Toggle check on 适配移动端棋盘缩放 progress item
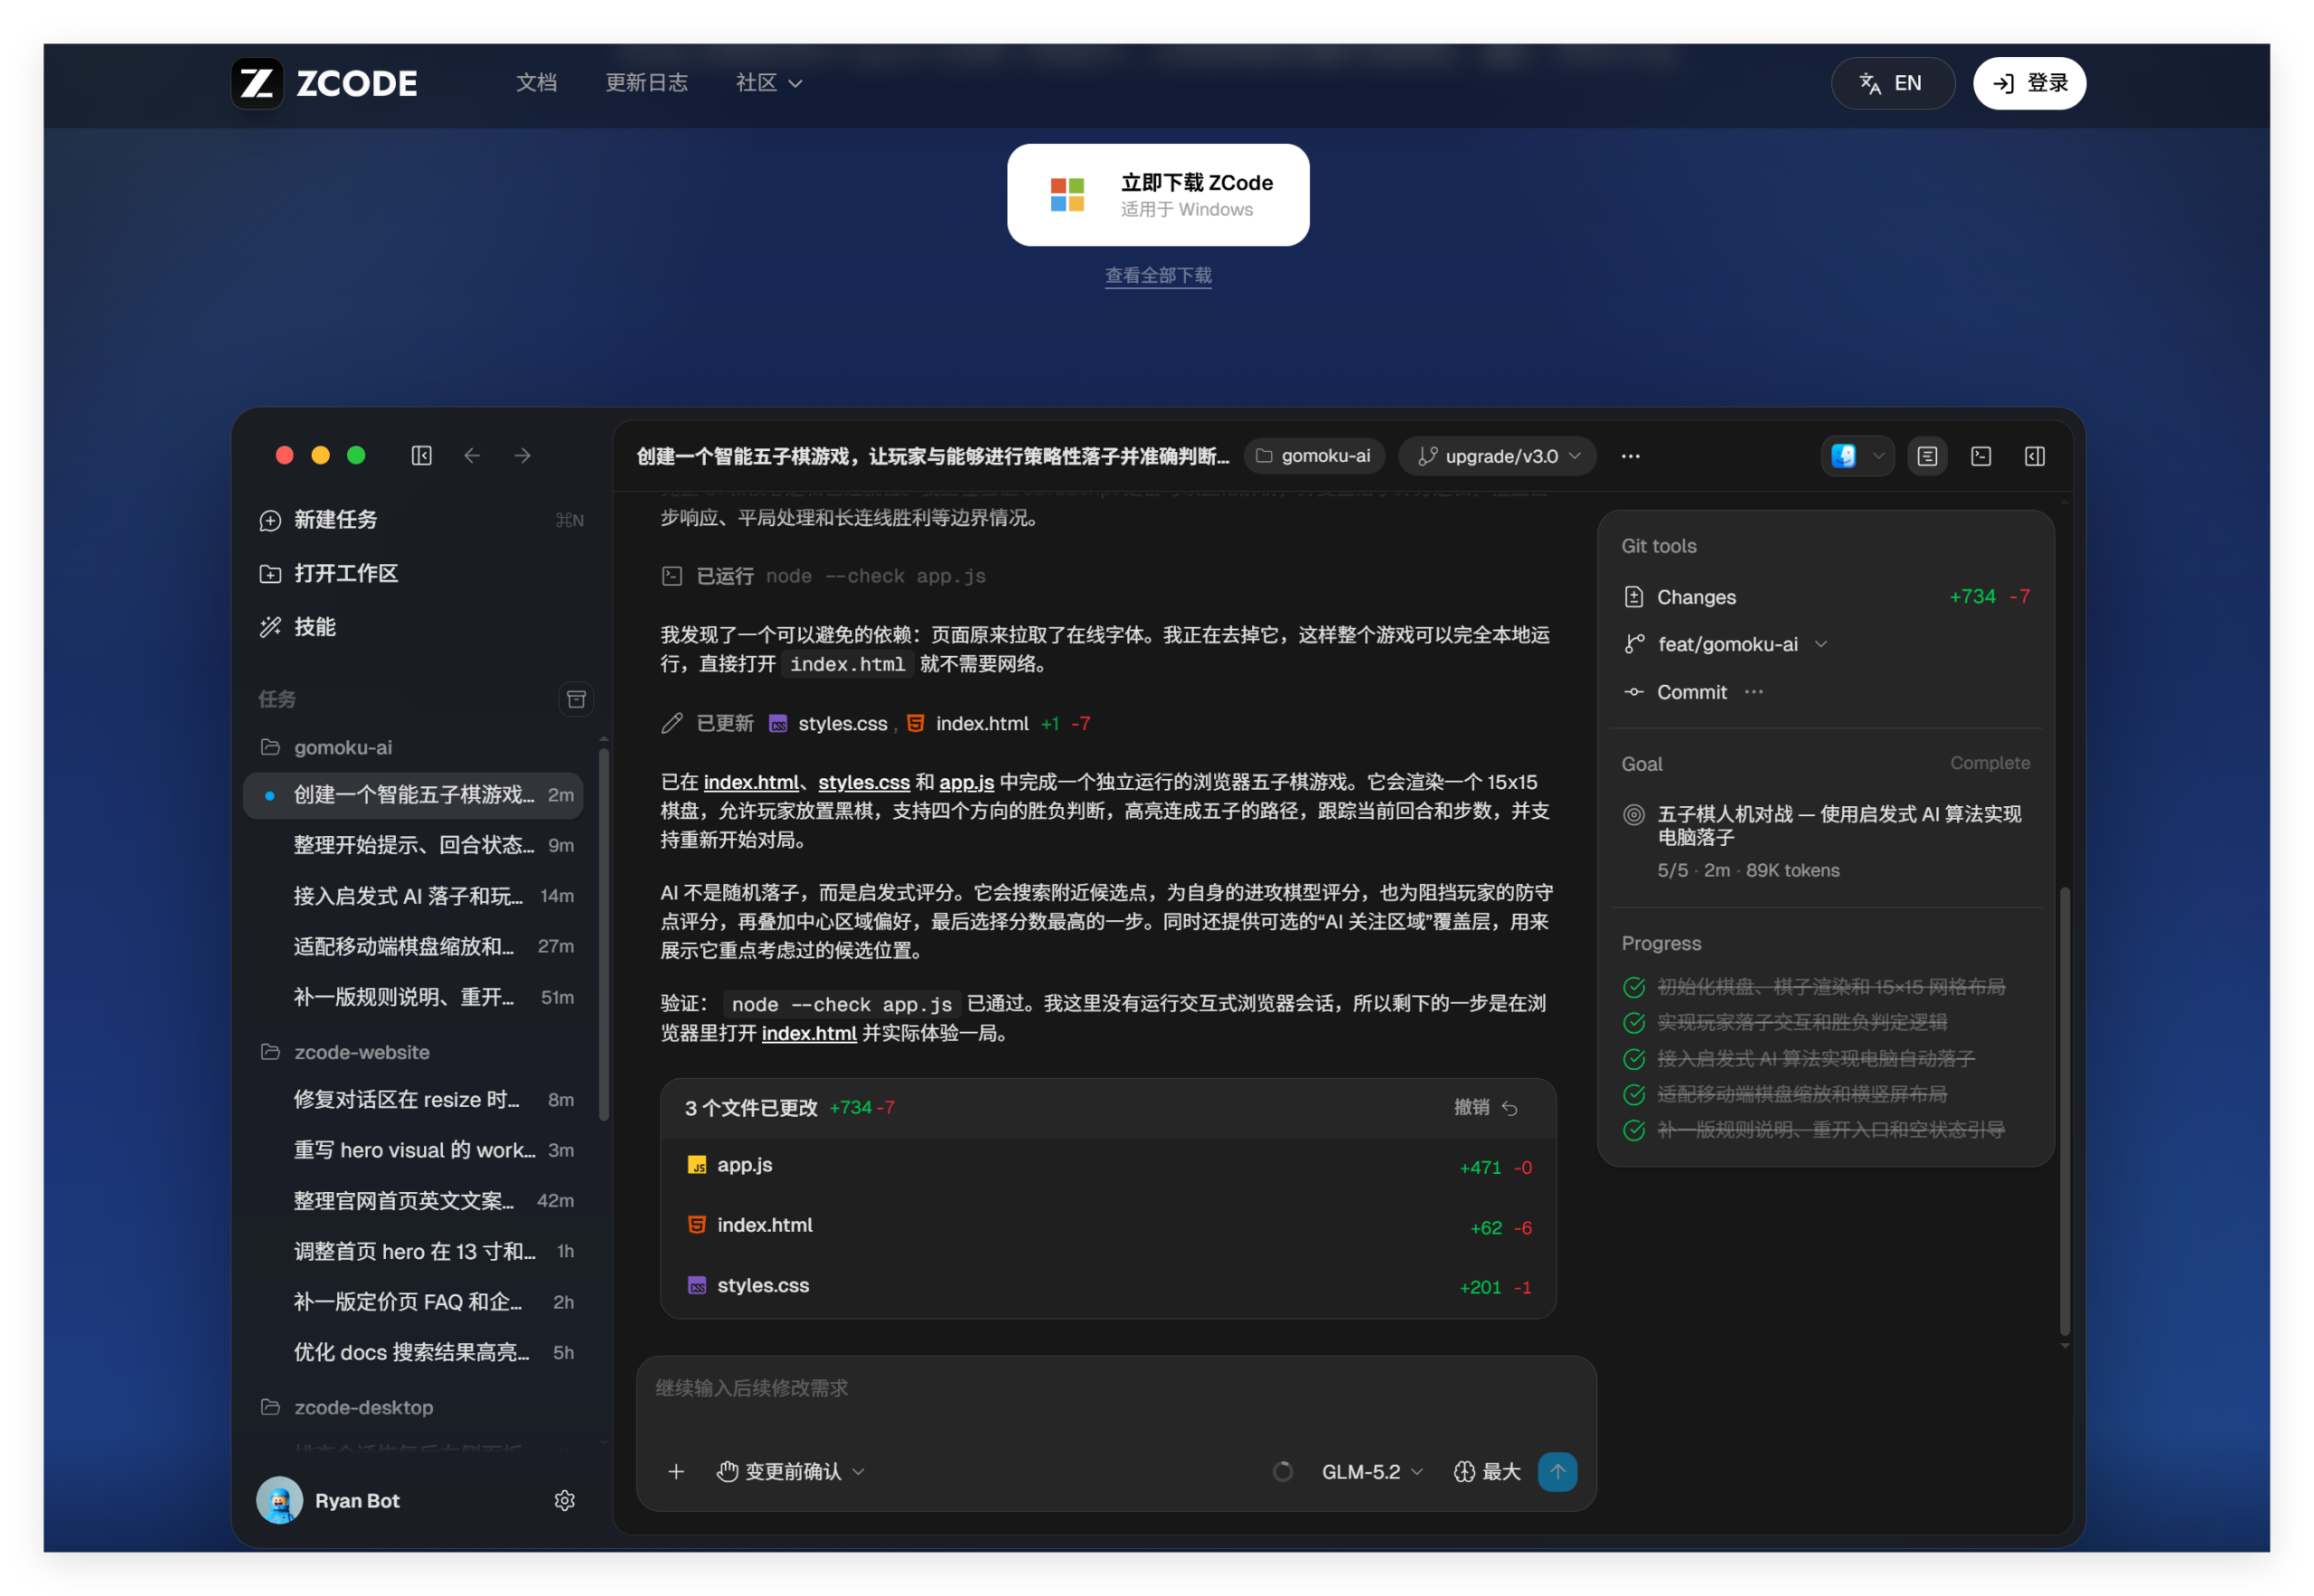Image resolution: width=2314 pixels, height=1596 pixels. [x=1633, y=1094]
